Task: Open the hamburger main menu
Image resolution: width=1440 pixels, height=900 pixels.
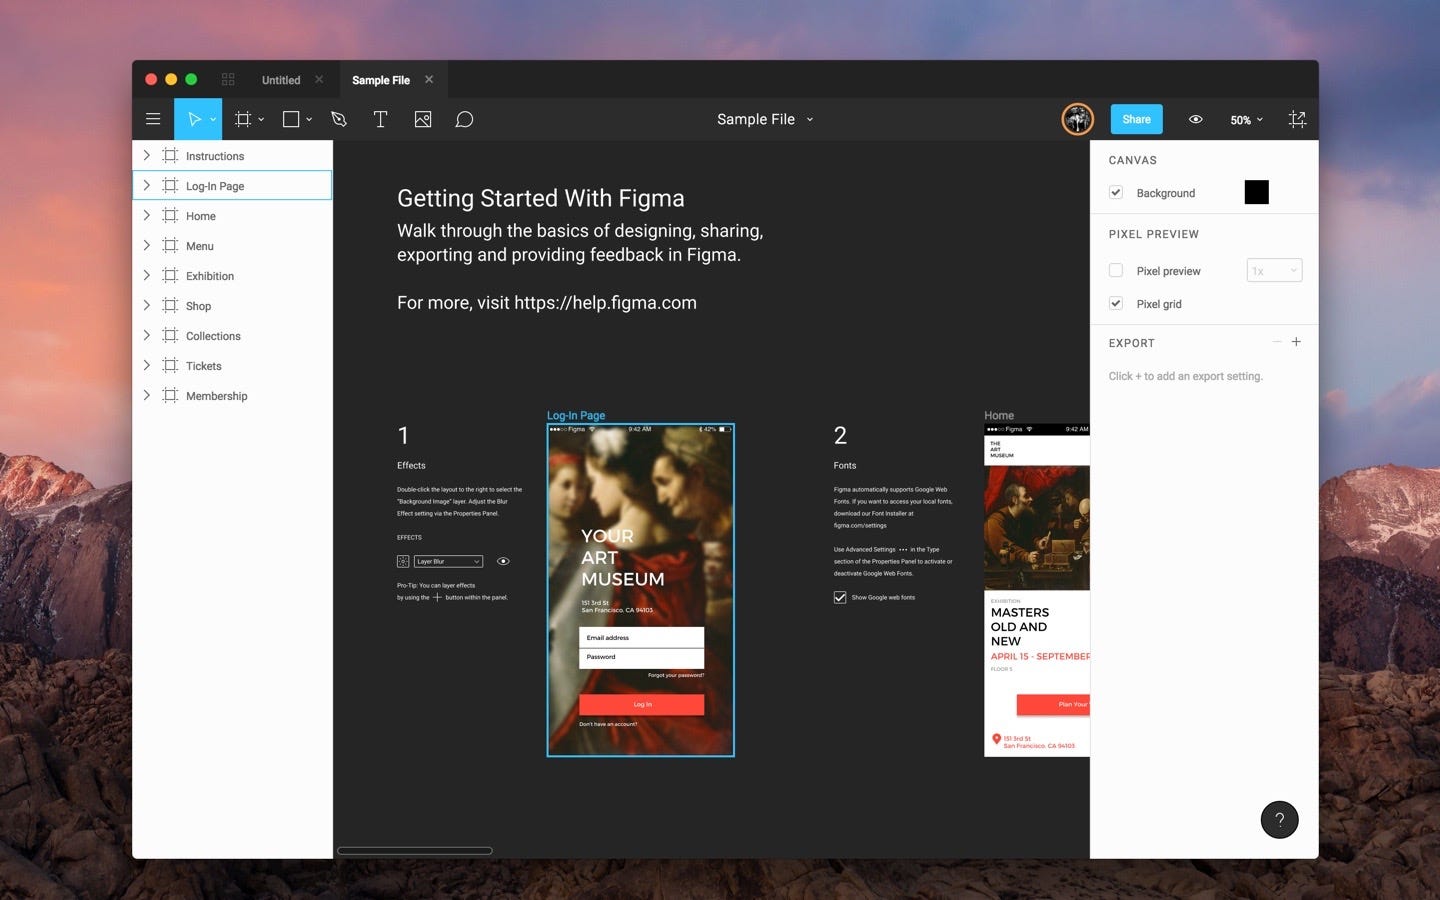Action: [153, 119]
